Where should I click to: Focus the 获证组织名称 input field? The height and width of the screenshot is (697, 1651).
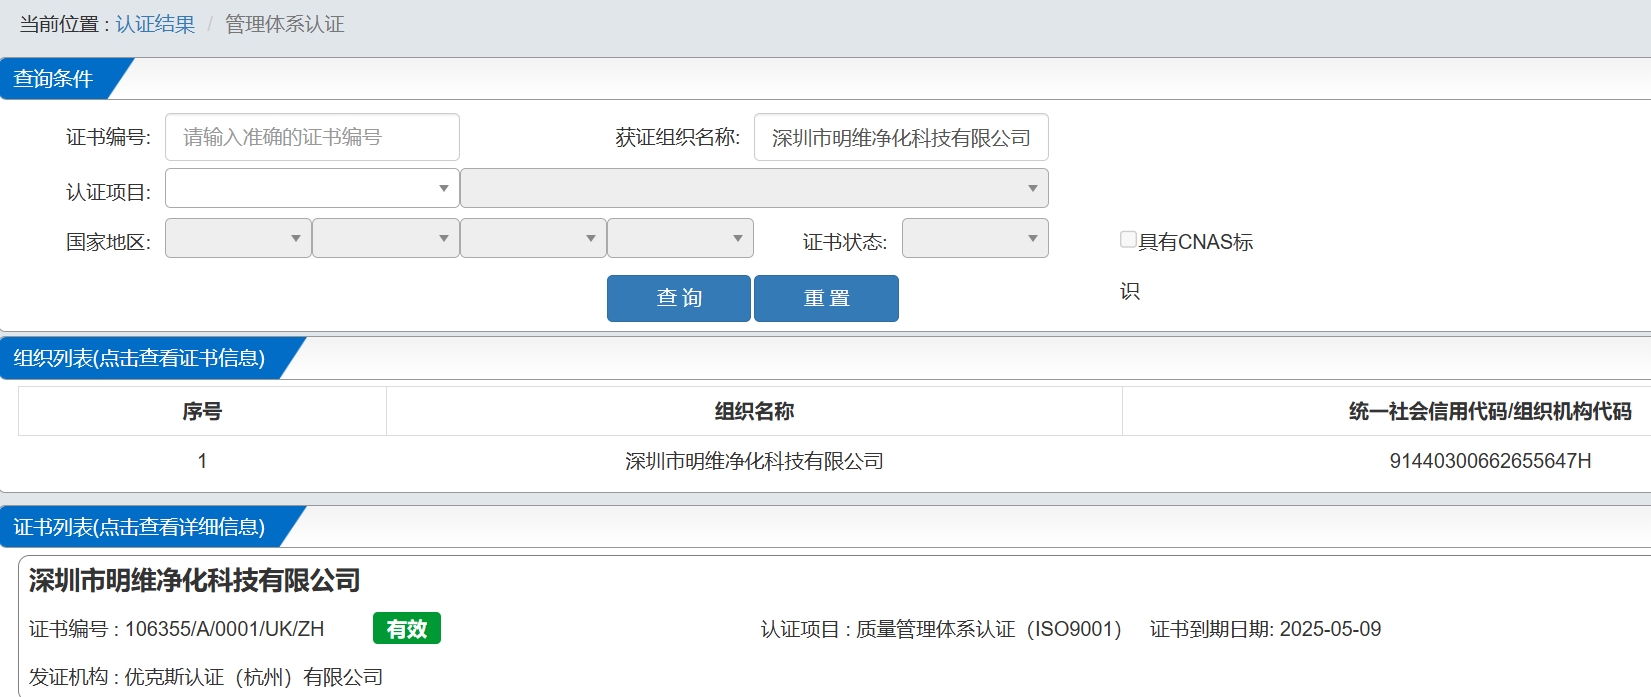901,137
